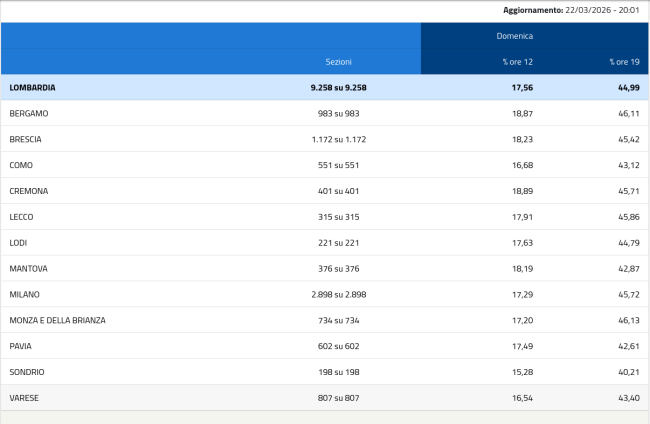Click the LODI province name
The width and height of the screenshot is (650, 424).
coord(20,243)
